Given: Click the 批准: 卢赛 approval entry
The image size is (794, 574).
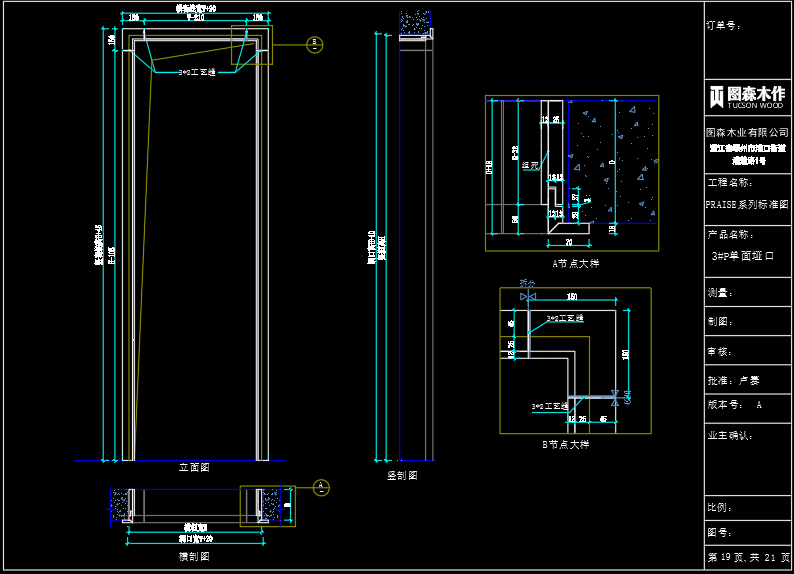Looking at the screenshot, I should 733,380.
